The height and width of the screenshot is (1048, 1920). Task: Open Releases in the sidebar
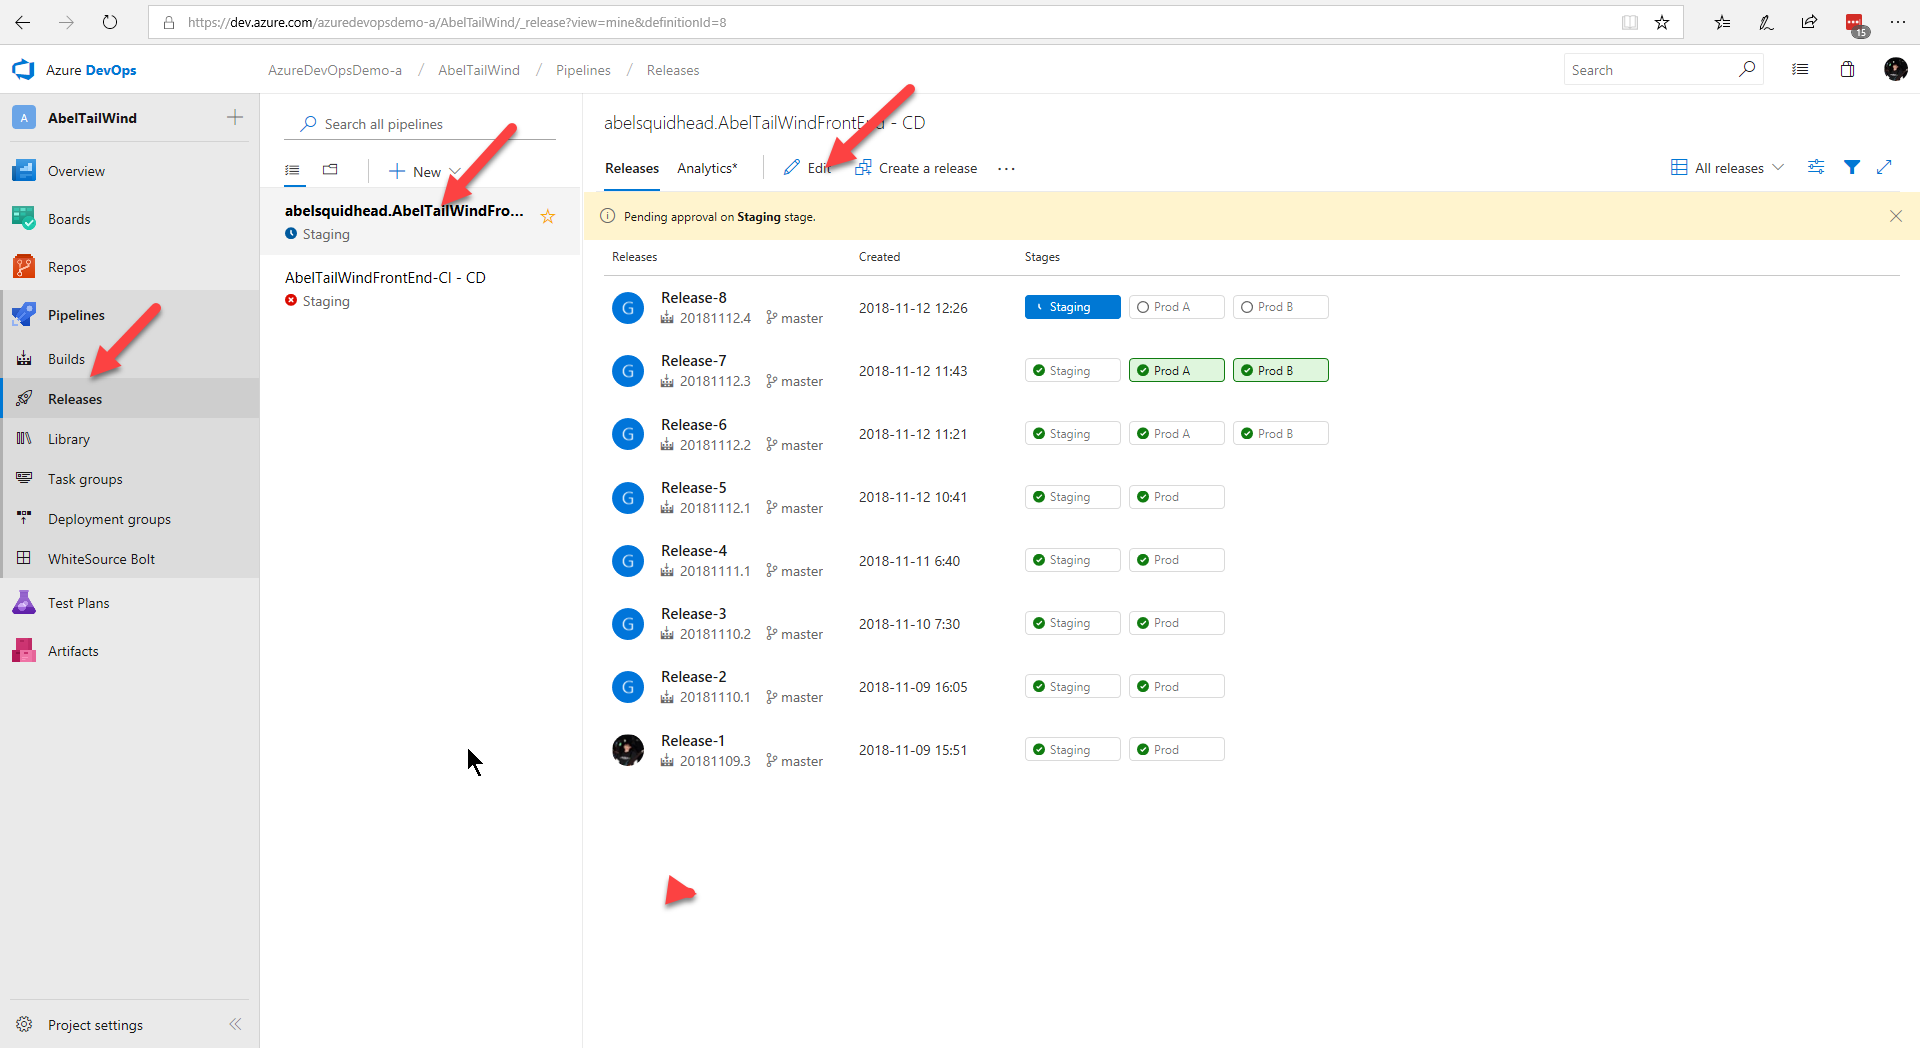click(x=75, y=399)
